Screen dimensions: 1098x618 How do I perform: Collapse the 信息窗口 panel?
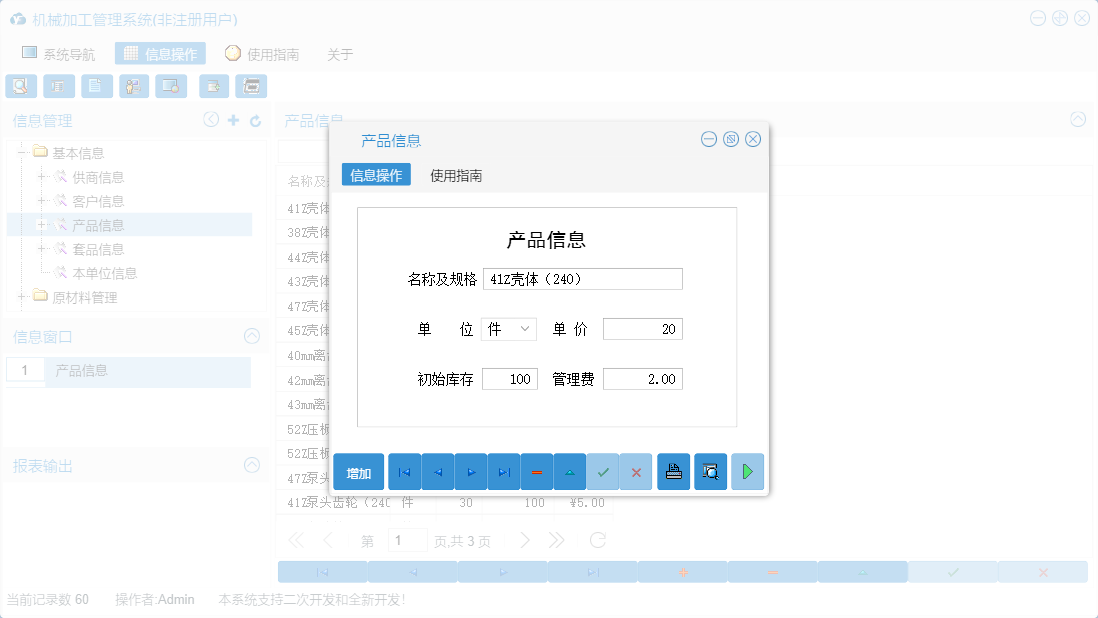(x=252, y=337)
